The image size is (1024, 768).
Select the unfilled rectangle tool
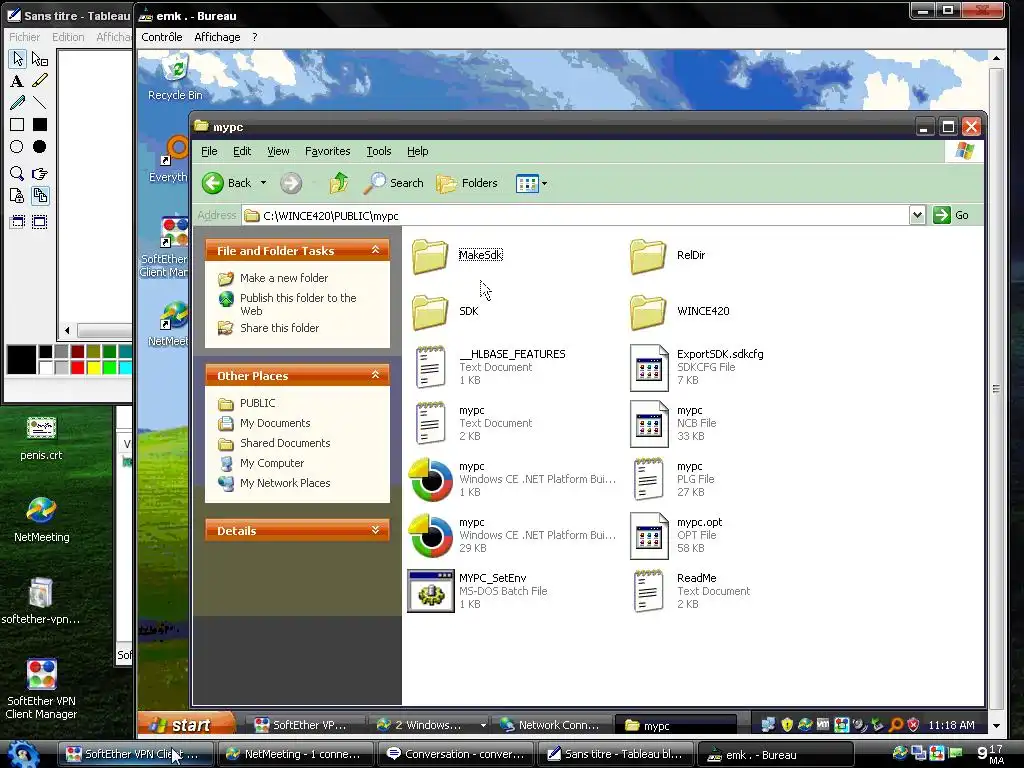pyautogui.click(x=18, y=125)
